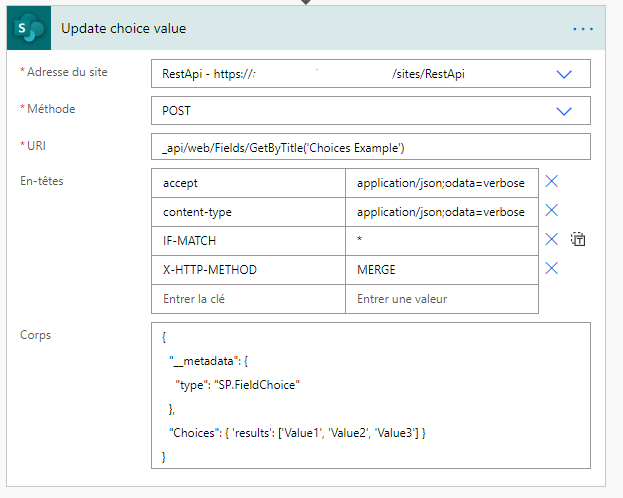Screen dimensions: 623x498
Task: Click the 'En-têtes' label
Action: 42,181
